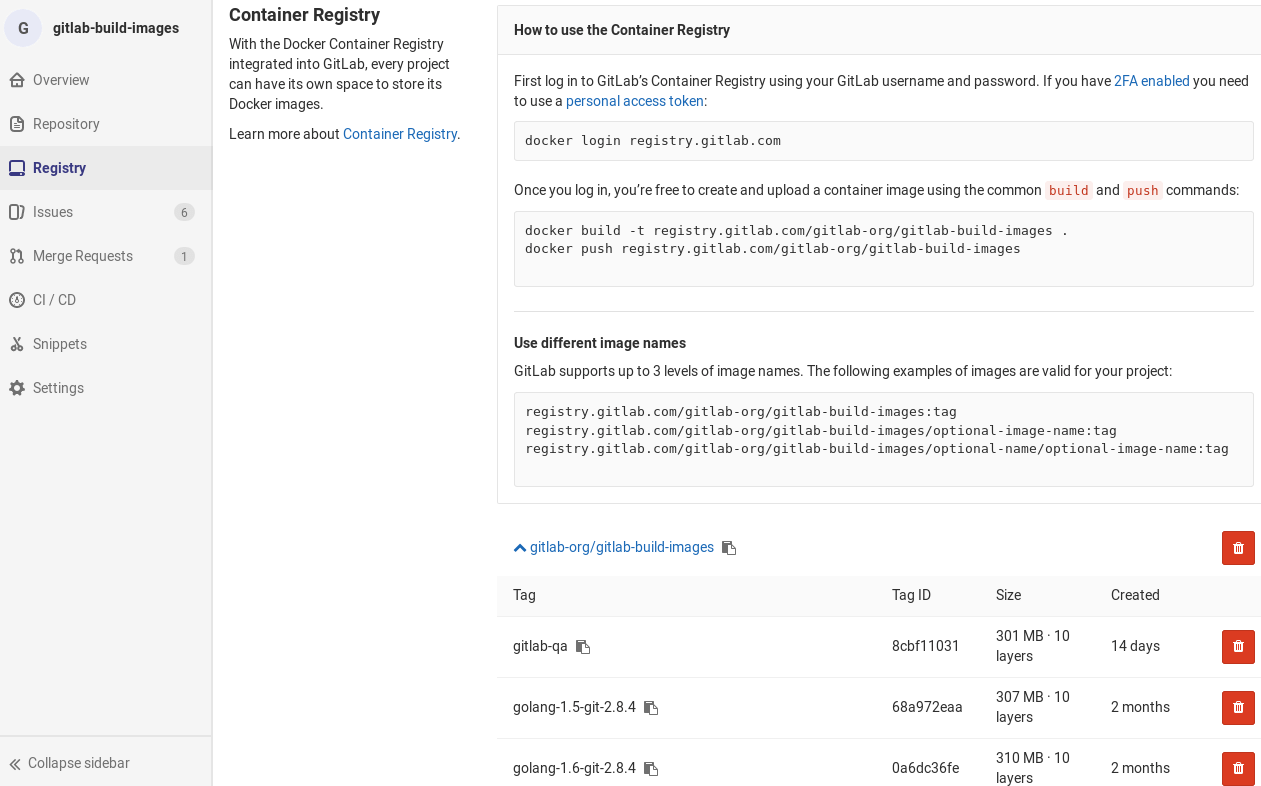Image resolution: width=1261 pixels, height=786 pixels.
Task: Collapse the sidebar
Action: pyautogui.click(x=70, y=762)
